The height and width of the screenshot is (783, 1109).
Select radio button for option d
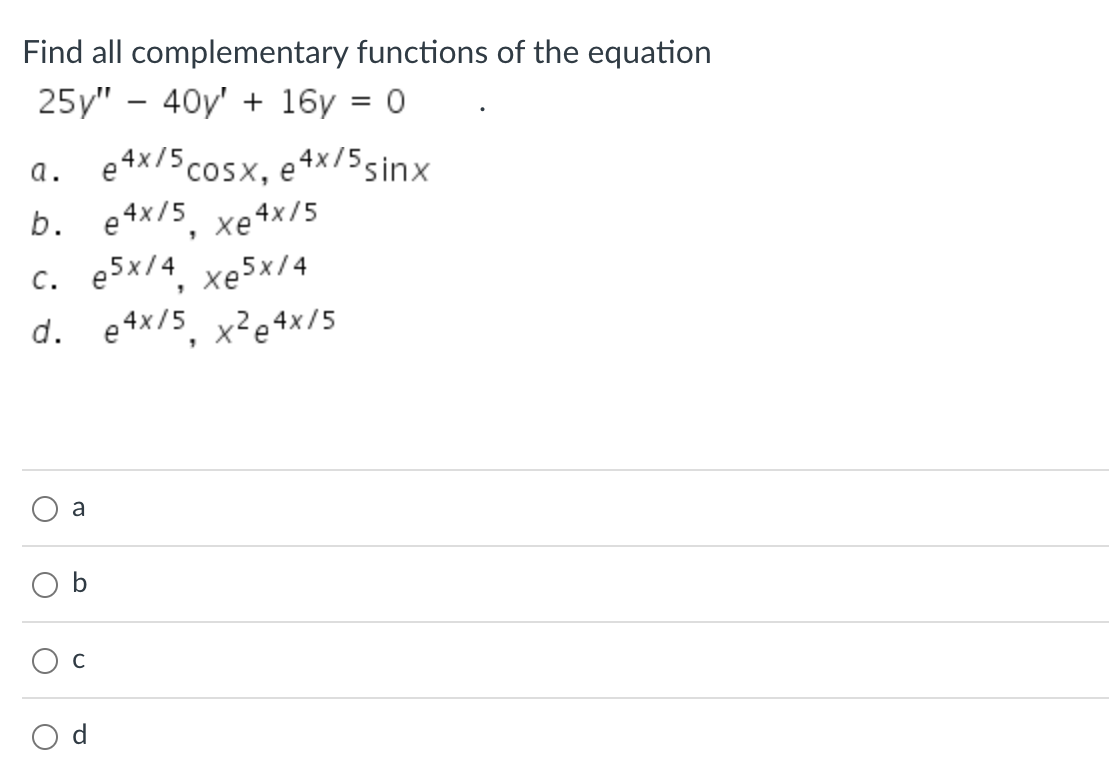click(45, 736)
